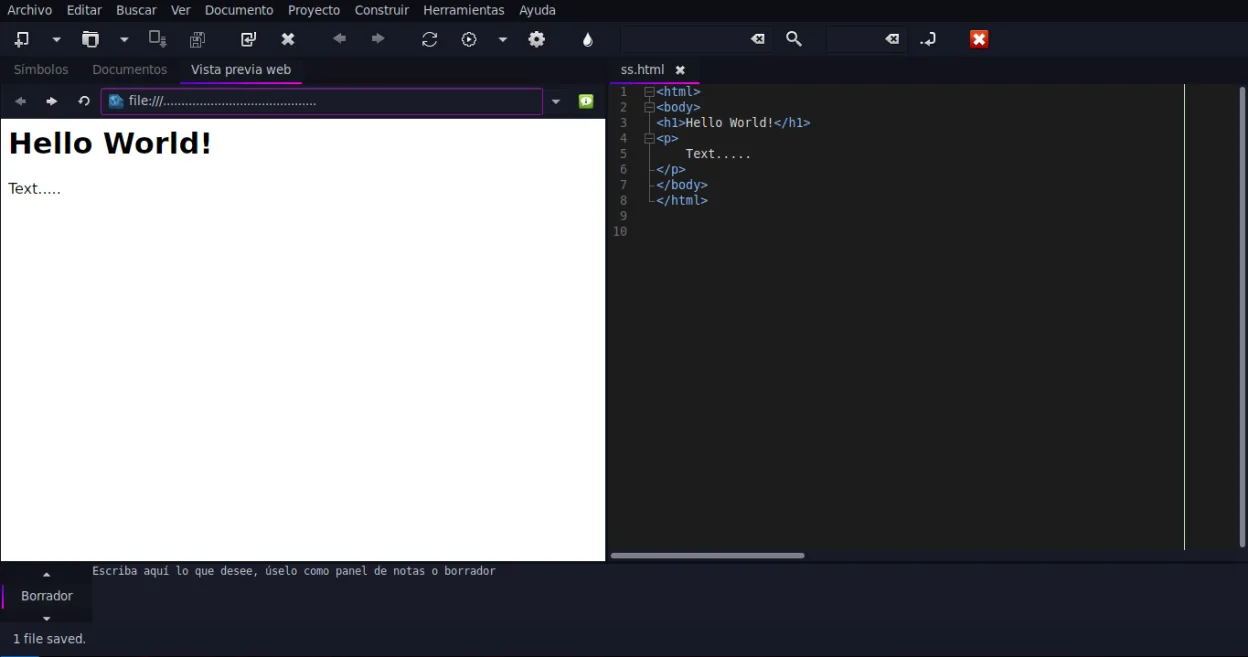The image size is (1248, 657).
Task: Click the '1 file saved.' status message
Action: pyautogui.click(x=49, y=639)
